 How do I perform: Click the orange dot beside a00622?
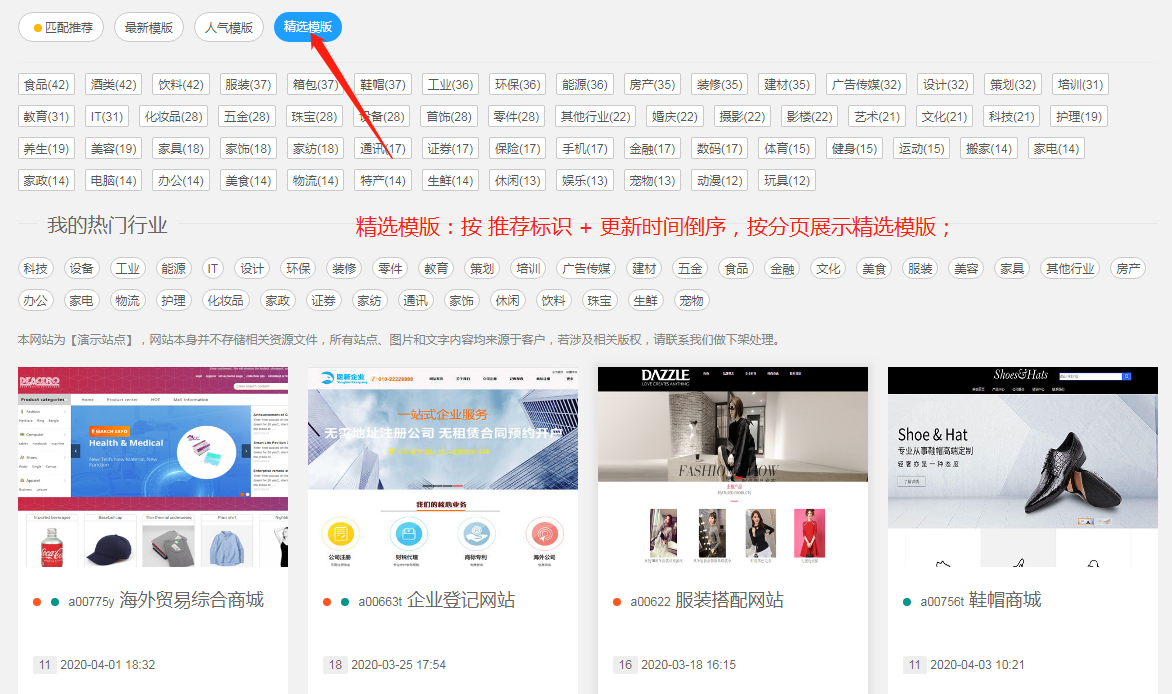click(617, 602)
